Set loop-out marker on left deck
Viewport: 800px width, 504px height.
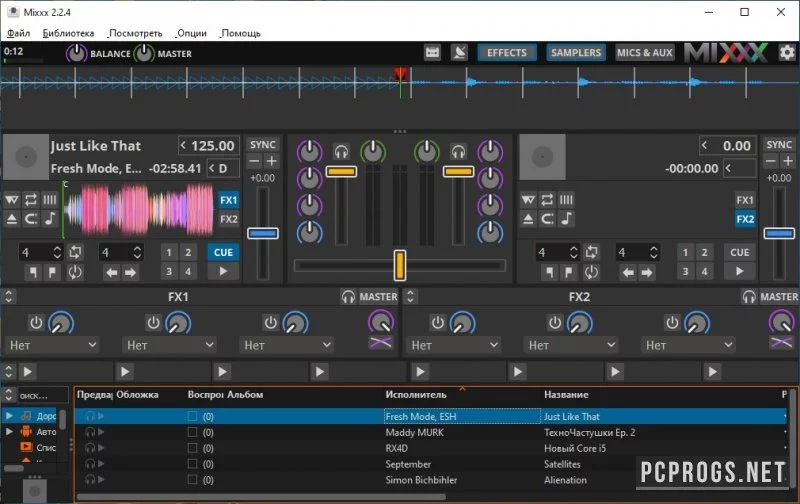pos(52,272)
